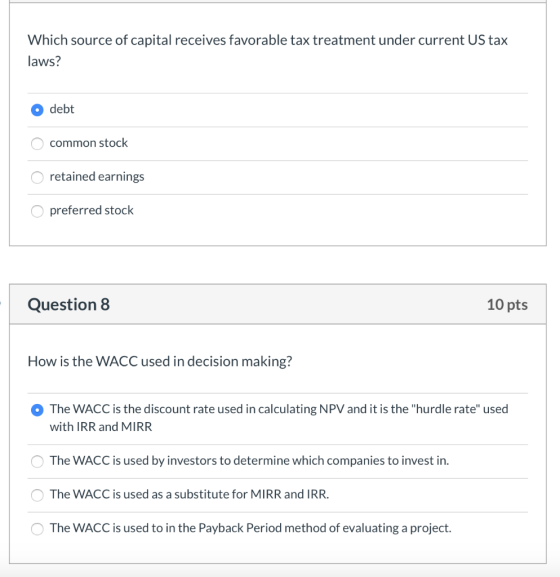
Task: Click the 'How is the WACC used' question text
Action: click(x=160, y=361)
